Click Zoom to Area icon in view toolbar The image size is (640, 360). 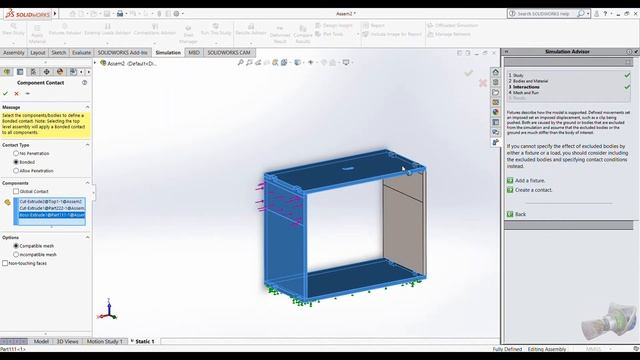249,62
